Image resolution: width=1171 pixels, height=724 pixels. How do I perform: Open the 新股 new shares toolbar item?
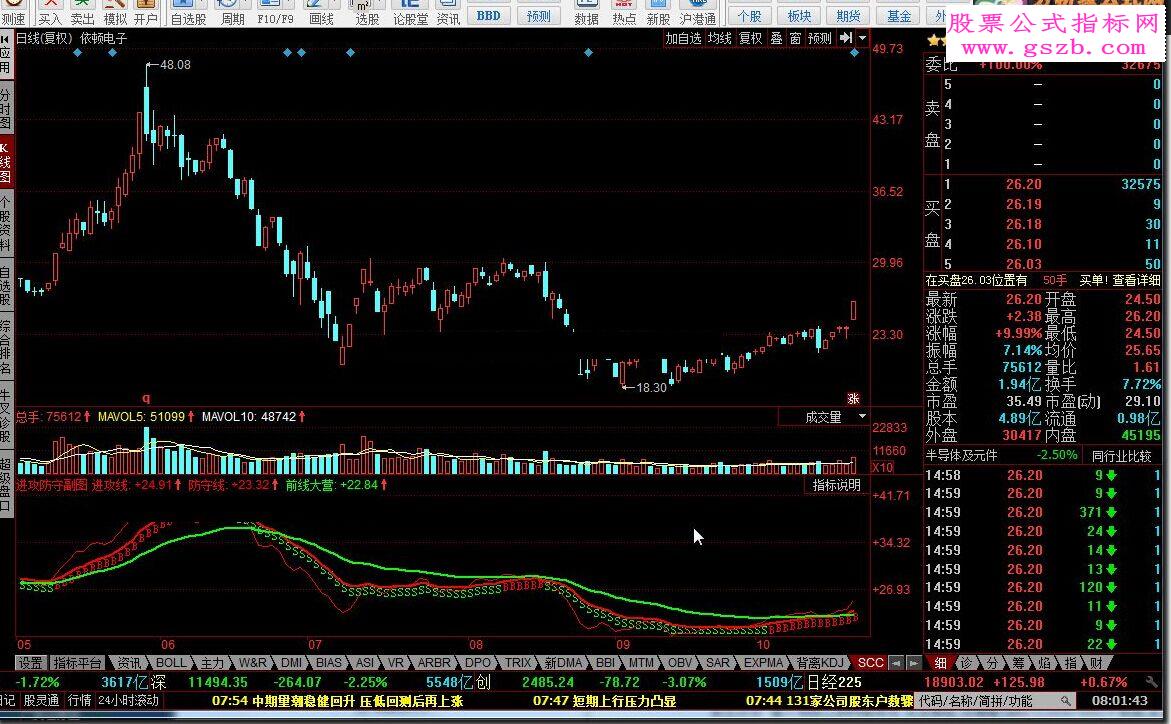[x=658, y=13]
